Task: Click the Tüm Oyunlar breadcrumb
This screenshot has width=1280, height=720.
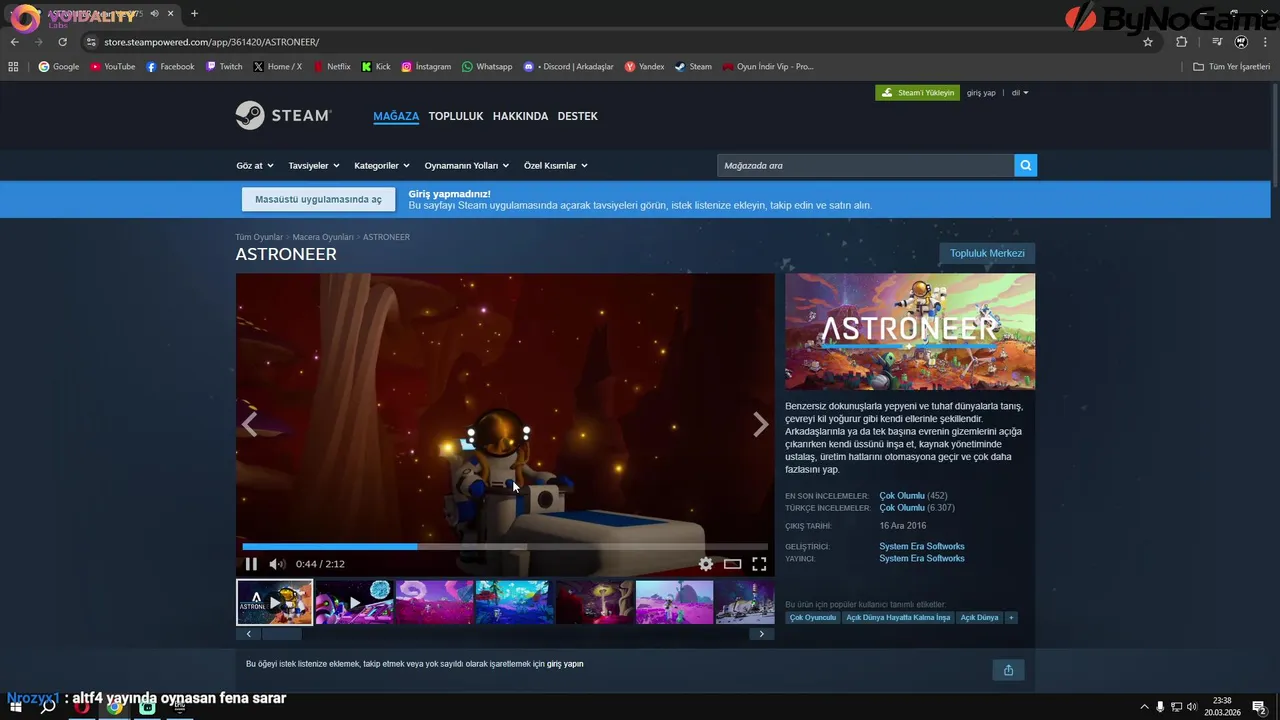Action: [x=259, y=237]
